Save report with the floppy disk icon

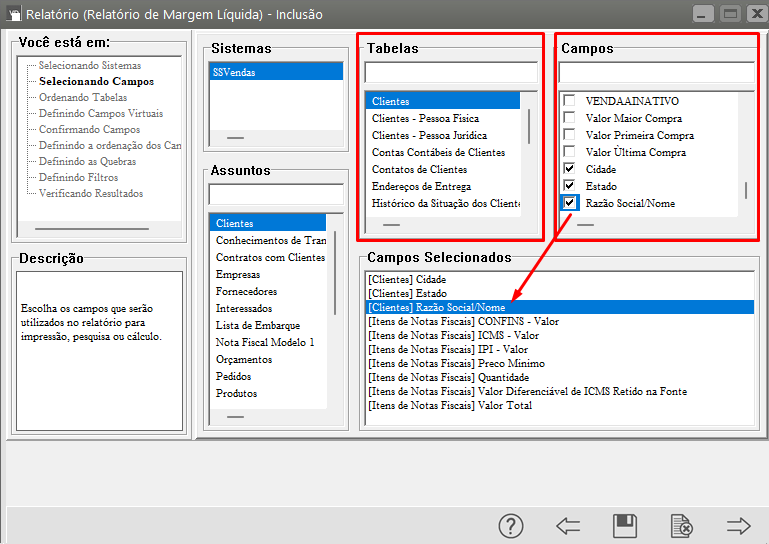point(625,525)
